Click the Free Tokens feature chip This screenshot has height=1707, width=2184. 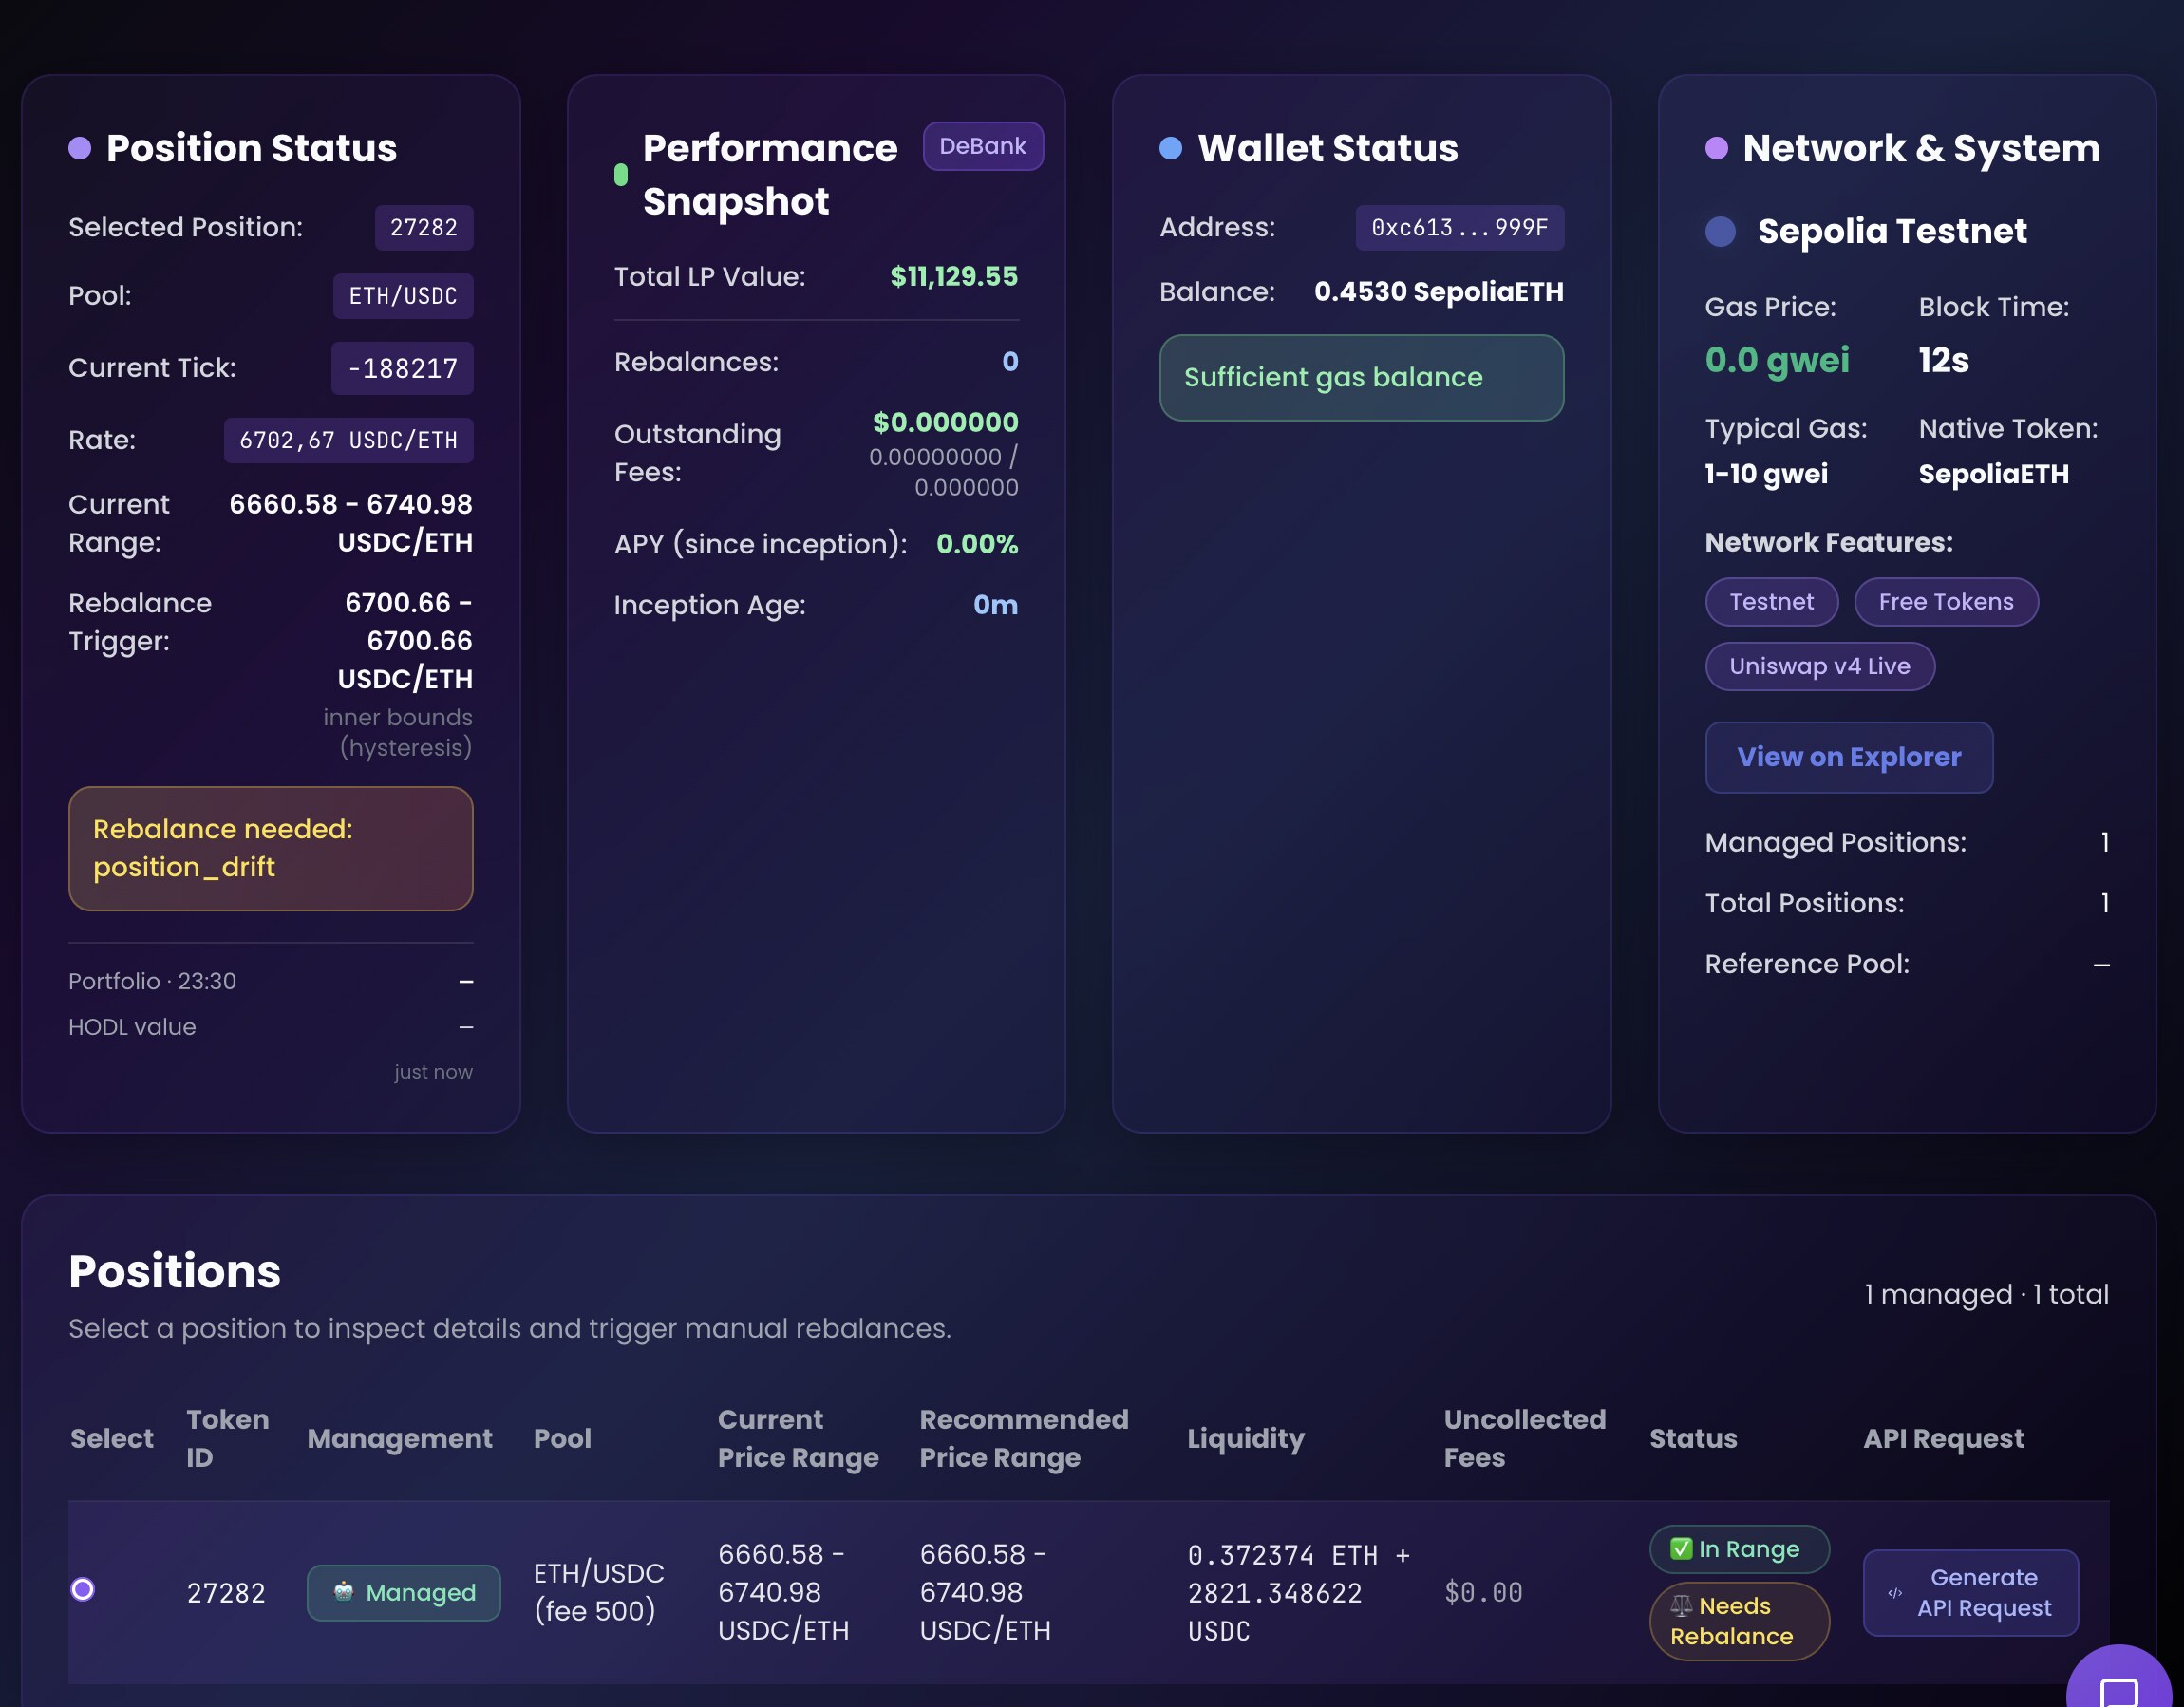(x=1945, y=602)
